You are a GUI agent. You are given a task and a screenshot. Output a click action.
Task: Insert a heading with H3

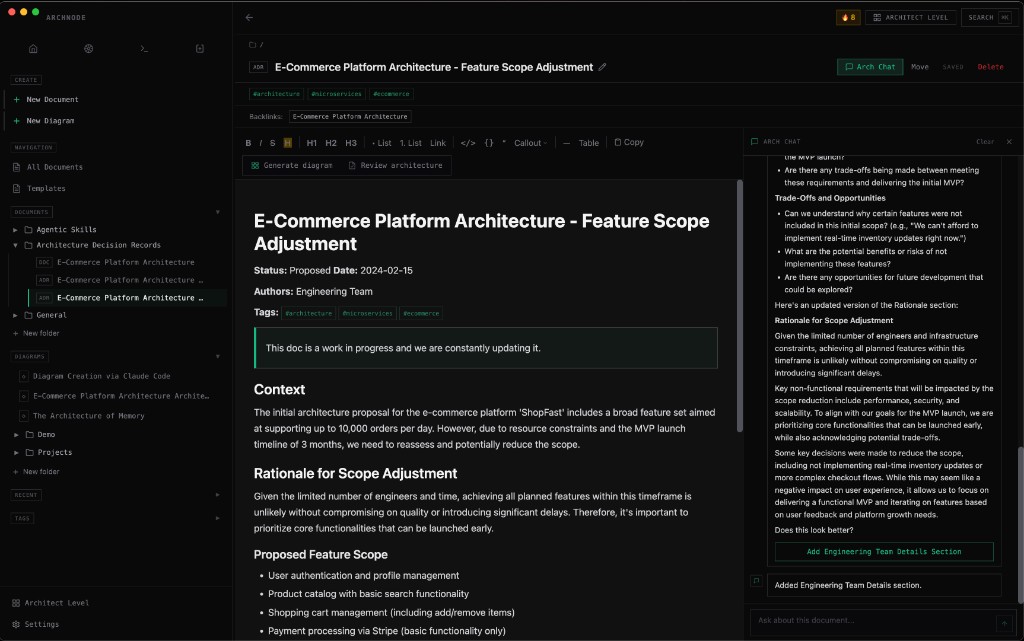(351, 142)
